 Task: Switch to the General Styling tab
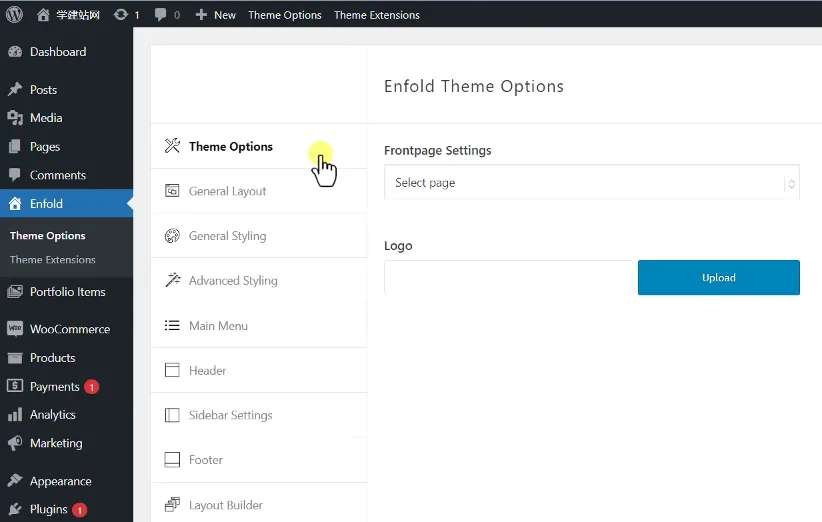click(259, 236)
